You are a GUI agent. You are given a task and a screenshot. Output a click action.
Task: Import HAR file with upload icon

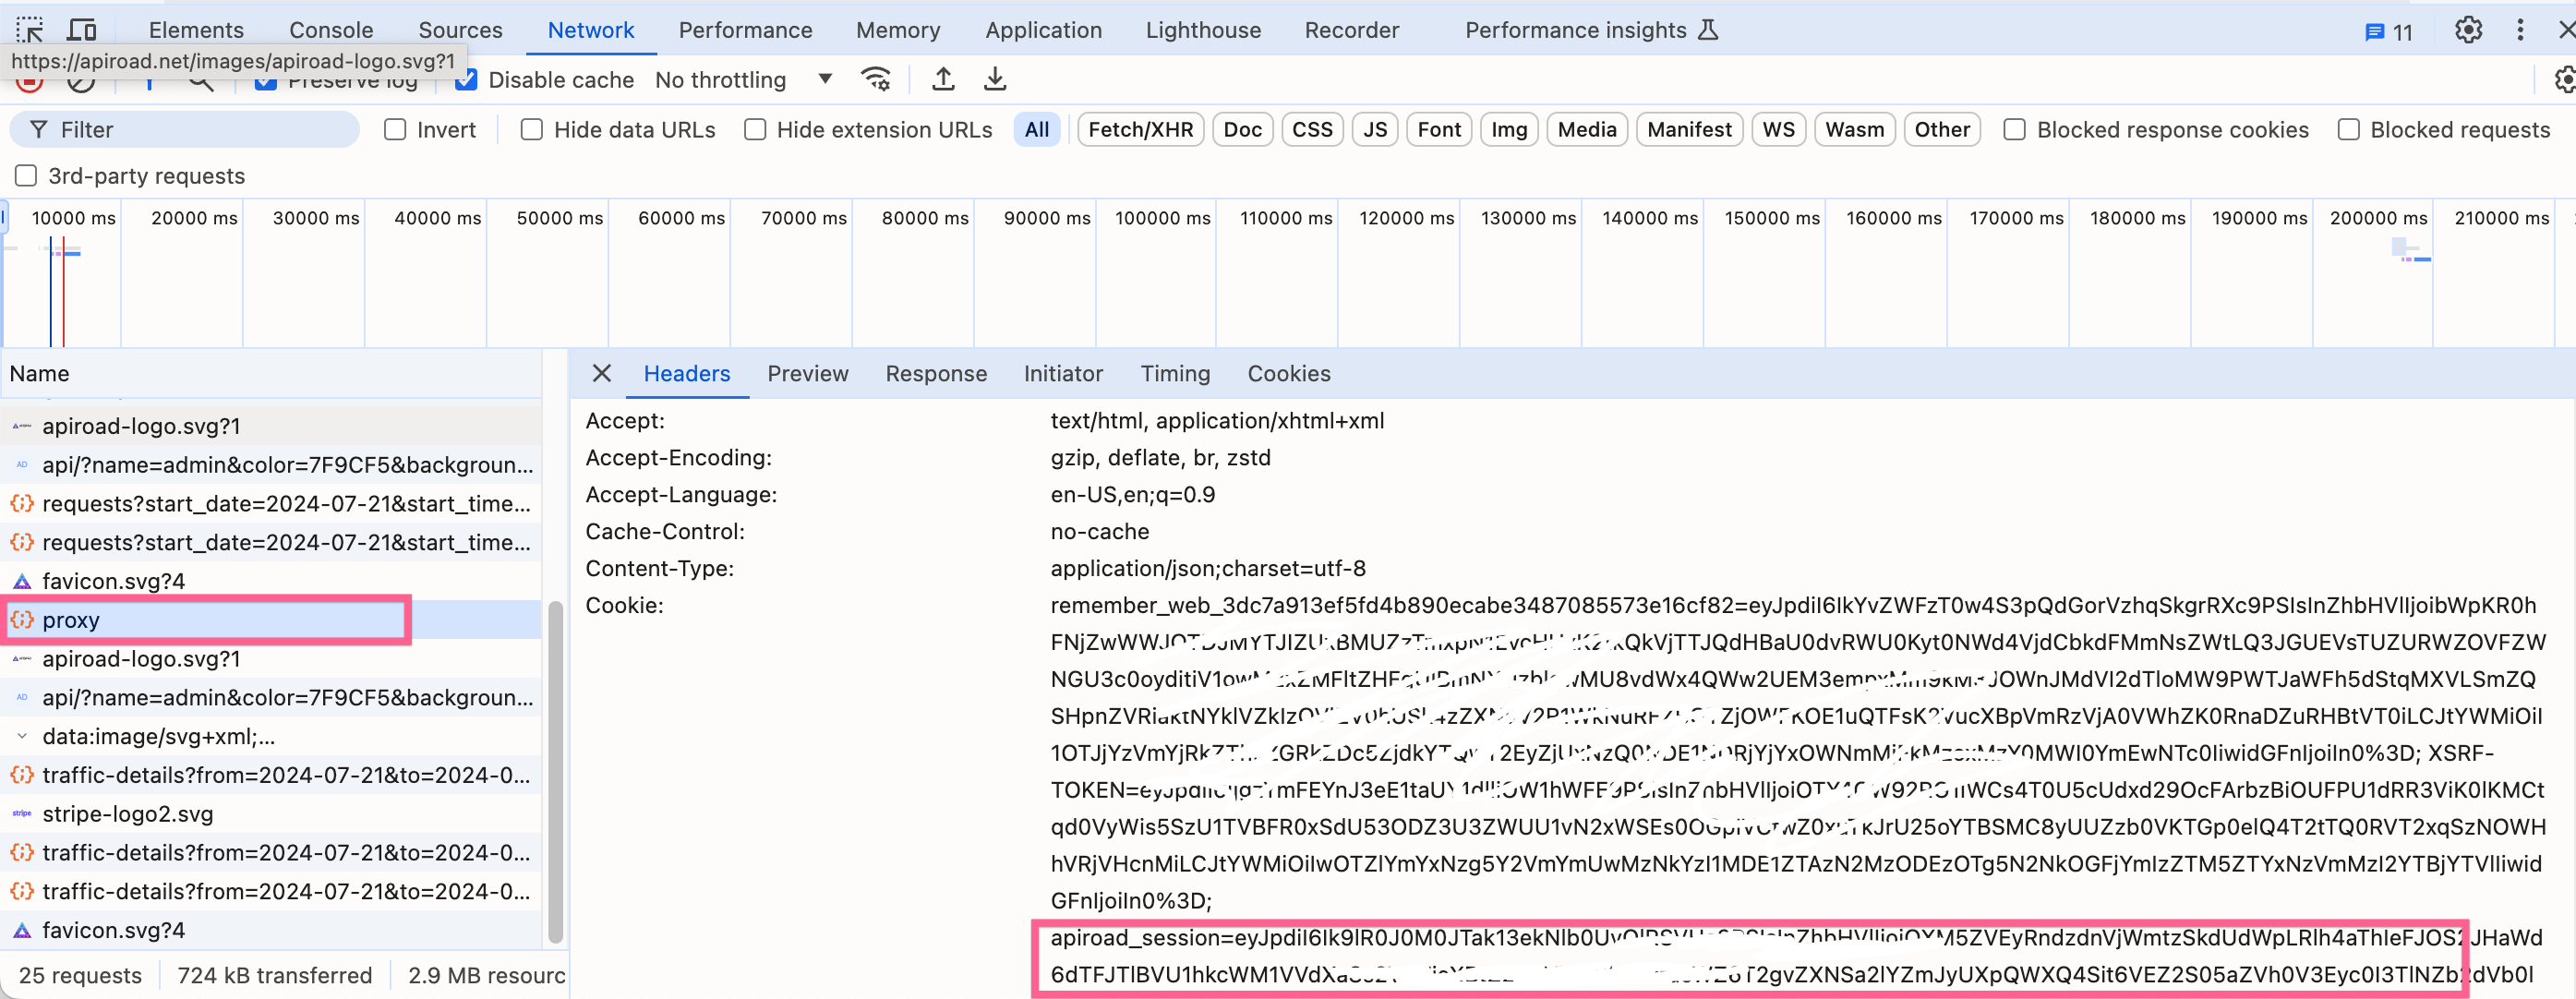[x=943, y=79]
